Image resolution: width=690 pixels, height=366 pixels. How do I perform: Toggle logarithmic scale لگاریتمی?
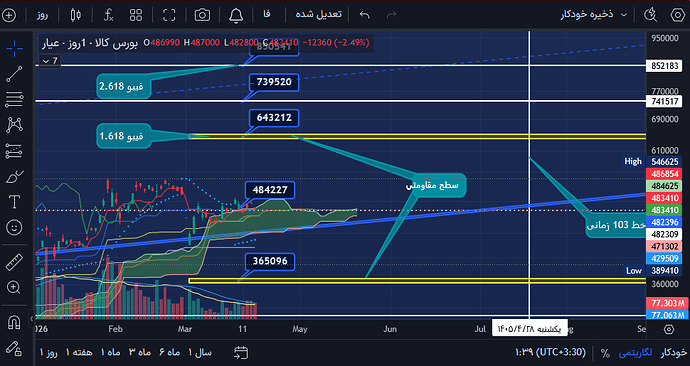[635, 353]
